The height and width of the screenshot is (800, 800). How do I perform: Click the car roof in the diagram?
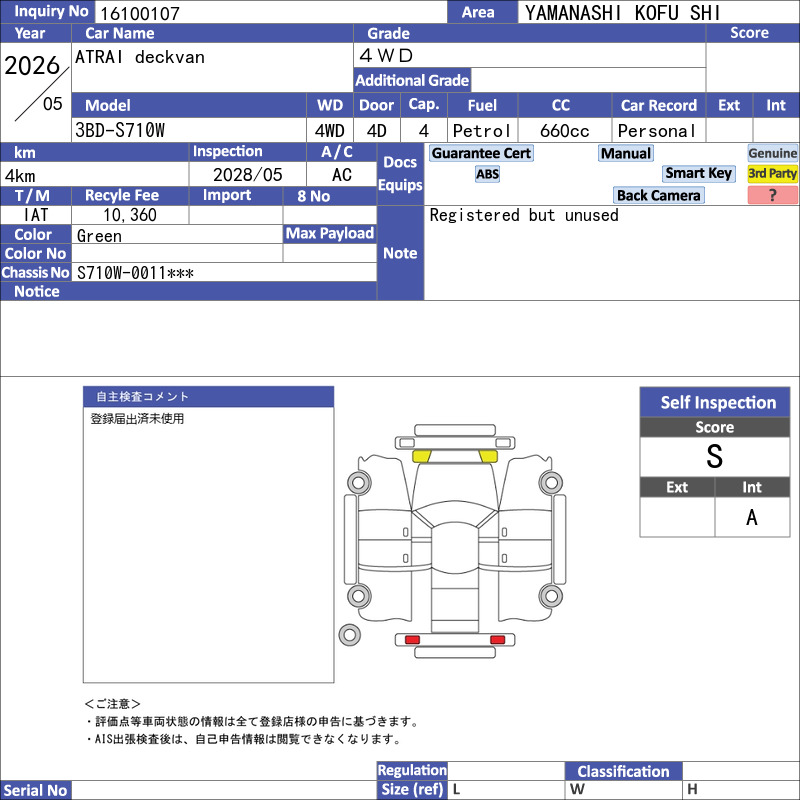(455, 547)
